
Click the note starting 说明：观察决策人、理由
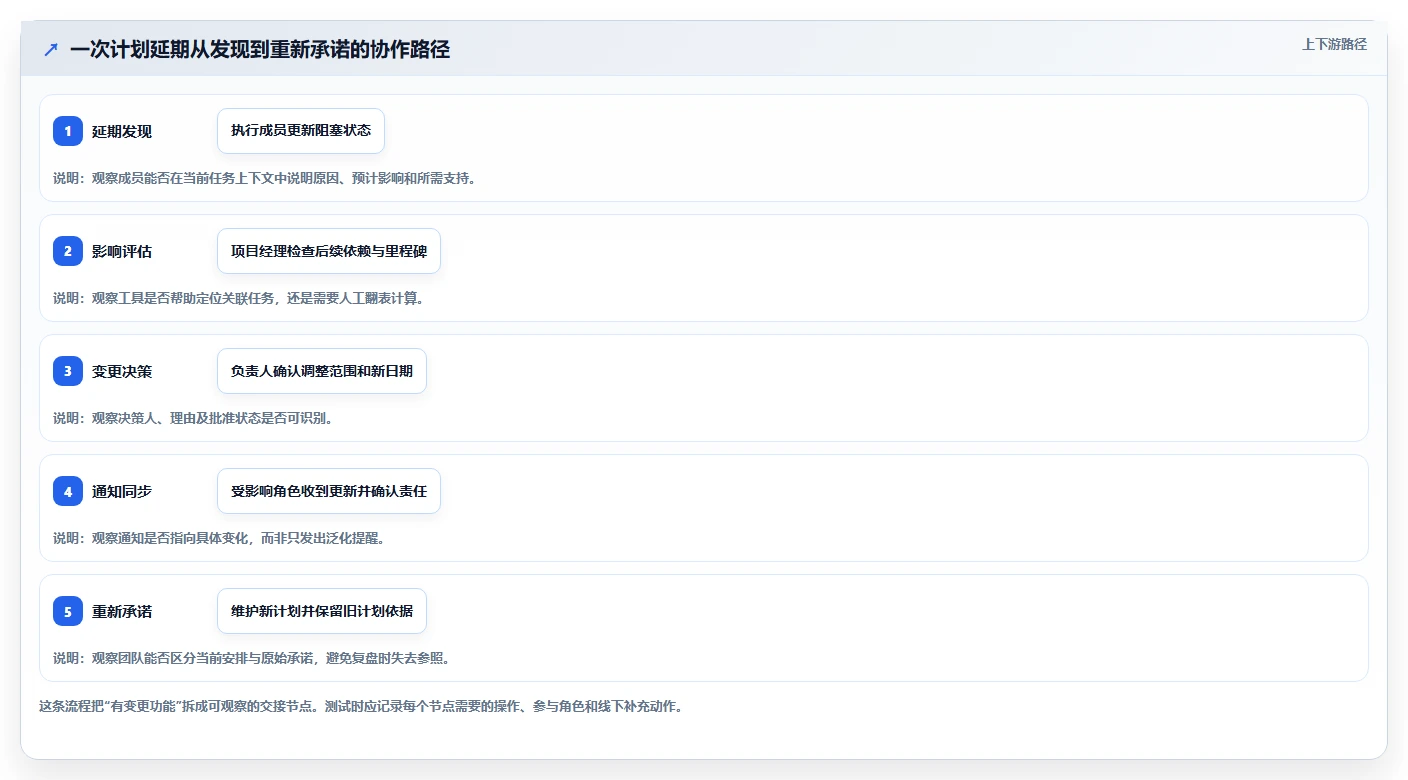click(x=193, y=418)
